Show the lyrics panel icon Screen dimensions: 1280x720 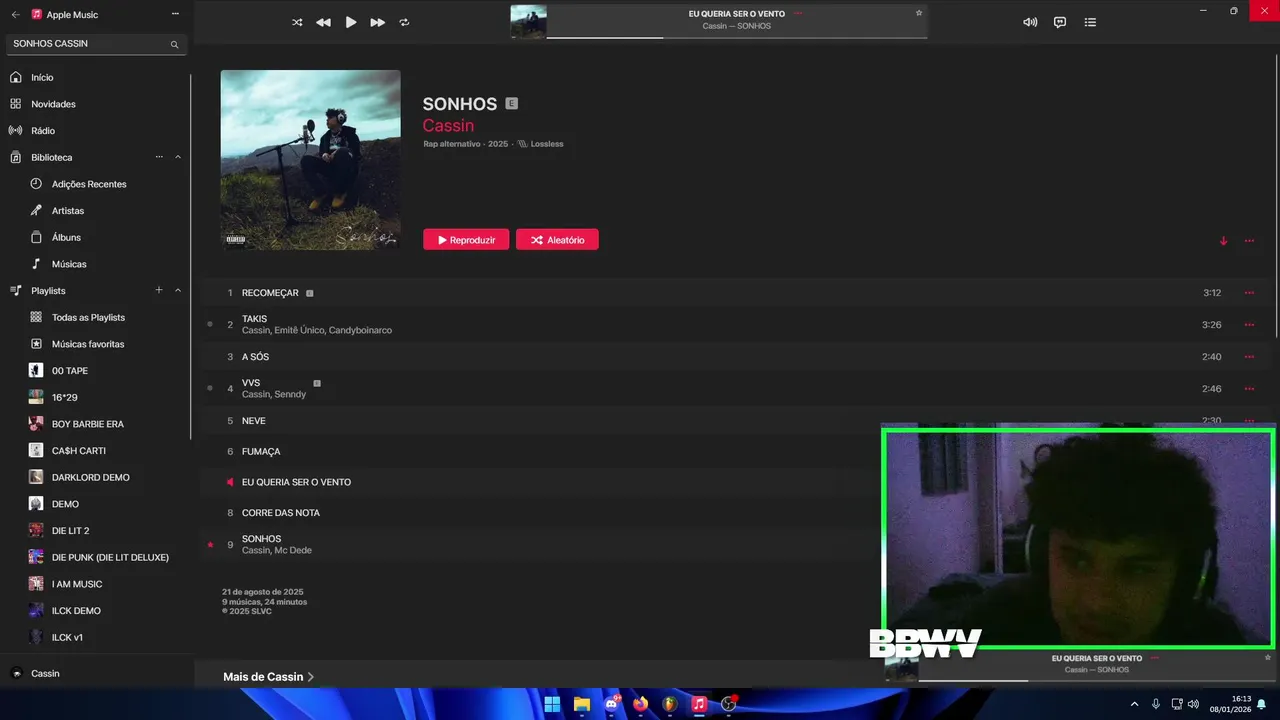point(1060,22)
